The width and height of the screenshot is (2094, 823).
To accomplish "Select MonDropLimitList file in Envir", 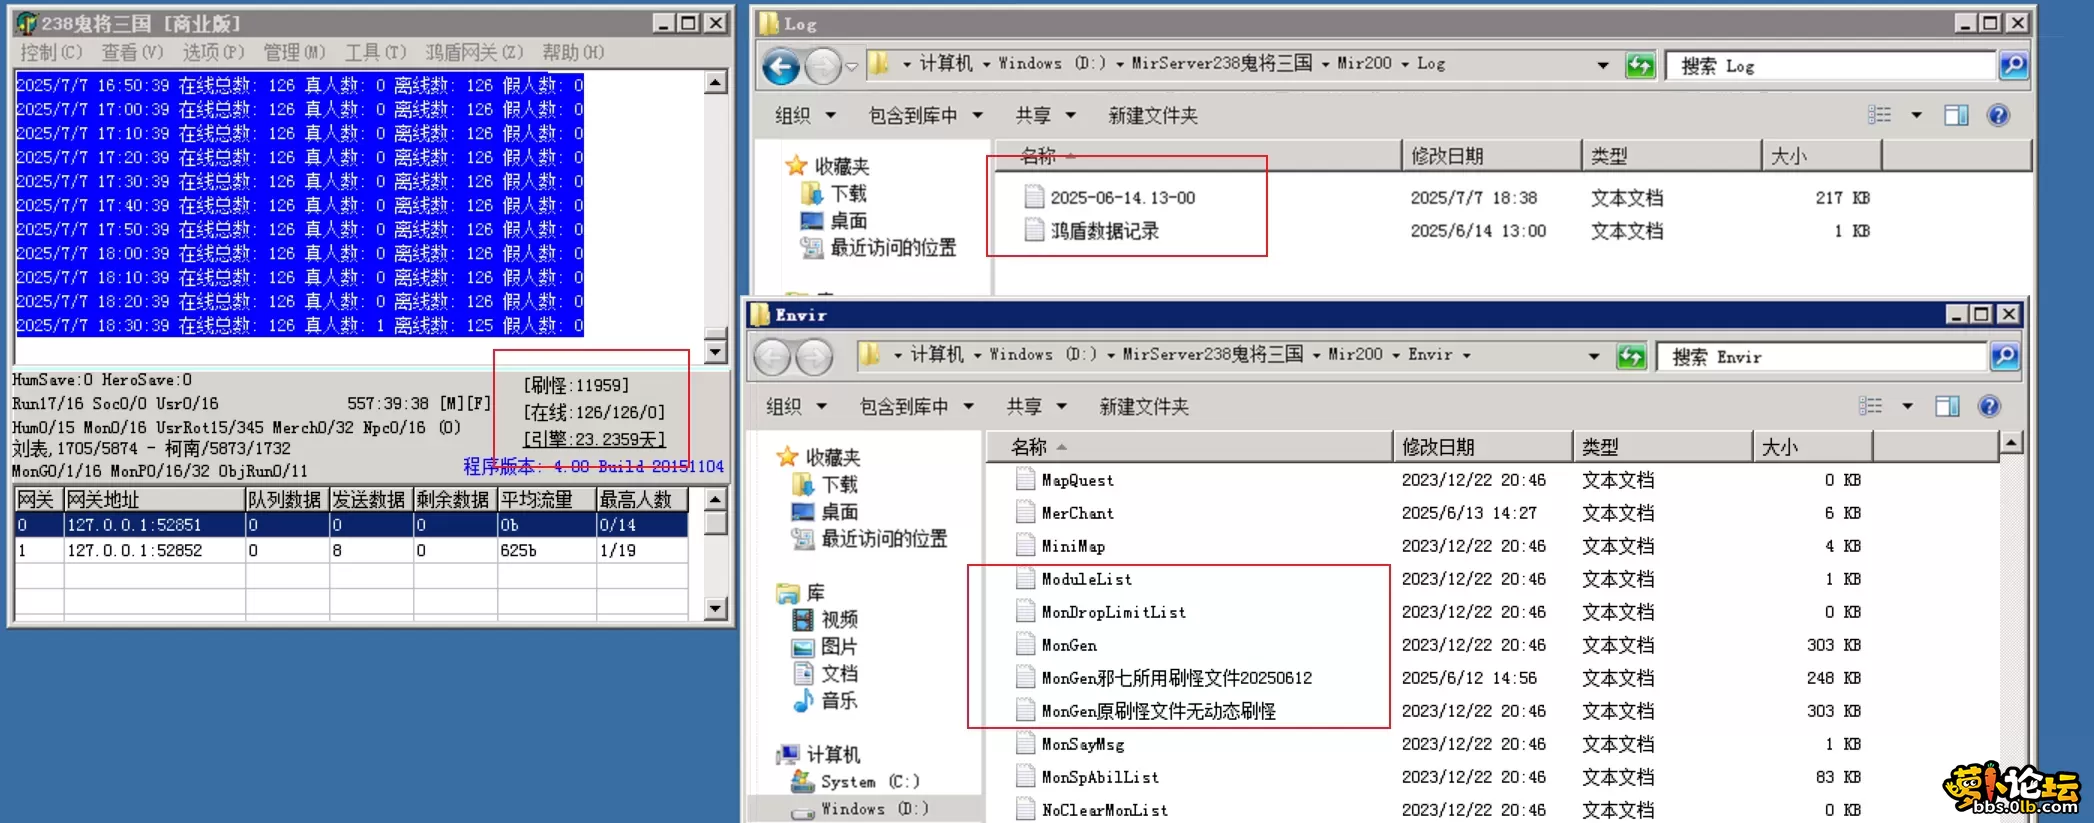I will [x=1114, y=612].
